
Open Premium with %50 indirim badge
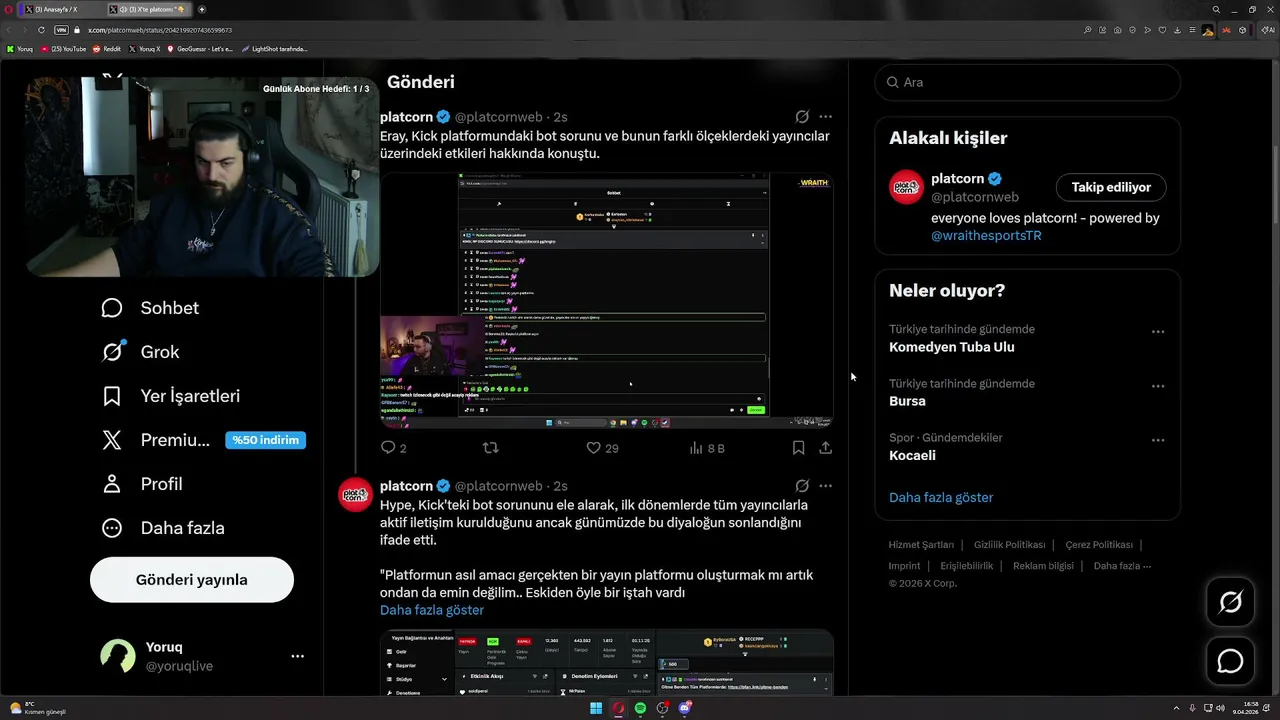tap(203, 440)
